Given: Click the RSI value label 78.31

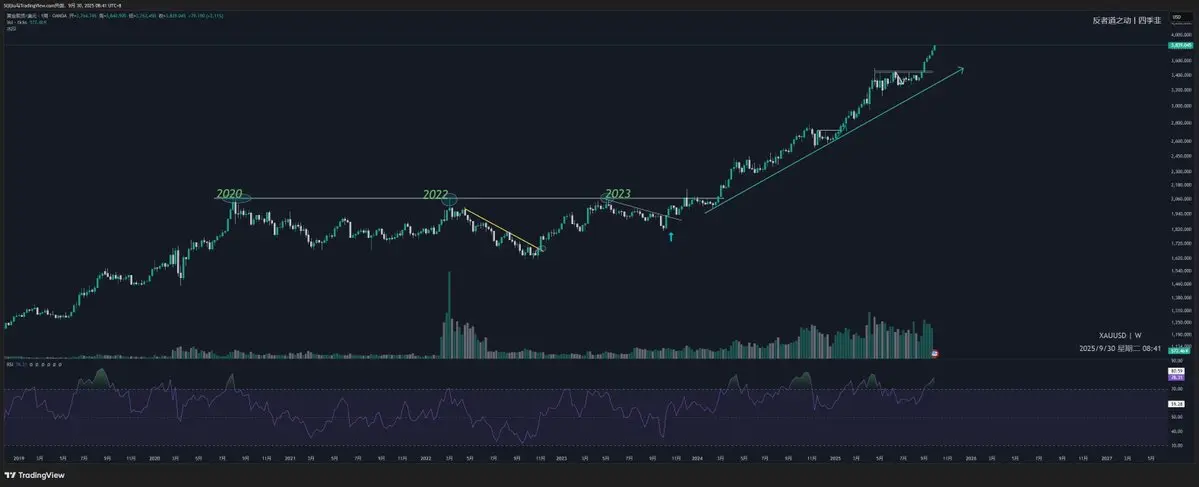Looking at the screenshot, I should (1175, 376).
